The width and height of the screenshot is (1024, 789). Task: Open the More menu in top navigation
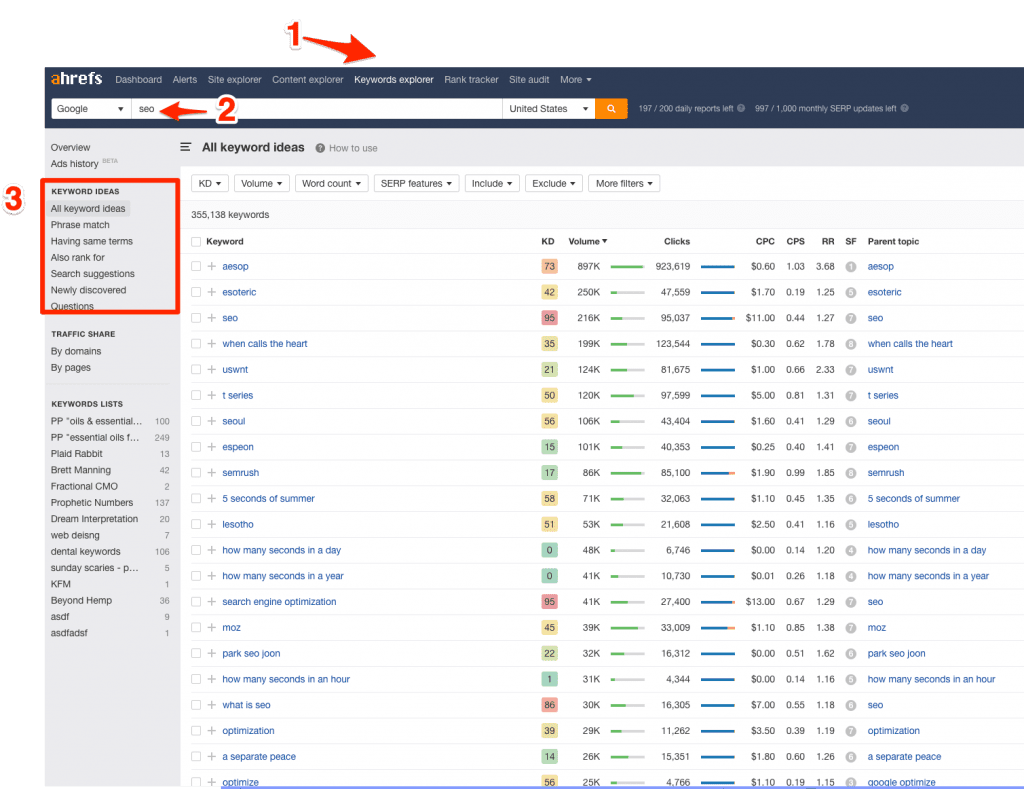575,80
